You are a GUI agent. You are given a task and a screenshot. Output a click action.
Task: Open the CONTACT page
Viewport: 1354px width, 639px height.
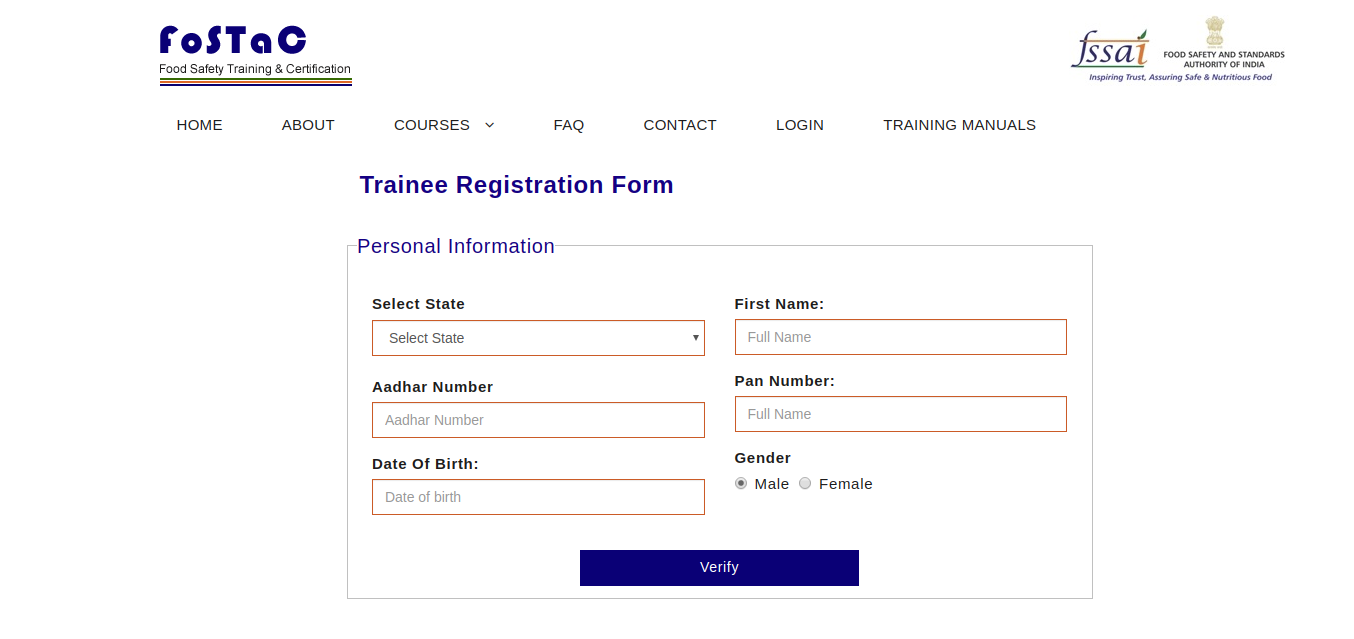tap(680, 125)
